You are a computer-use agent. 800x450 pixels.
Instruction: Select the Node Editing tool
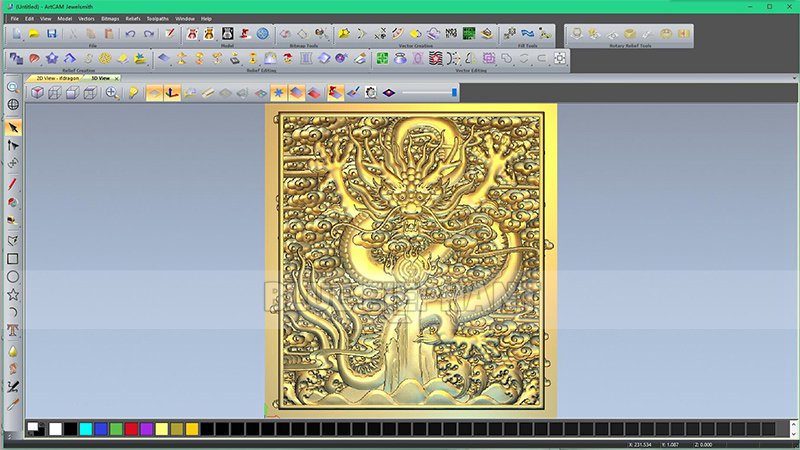coord(13,145)
